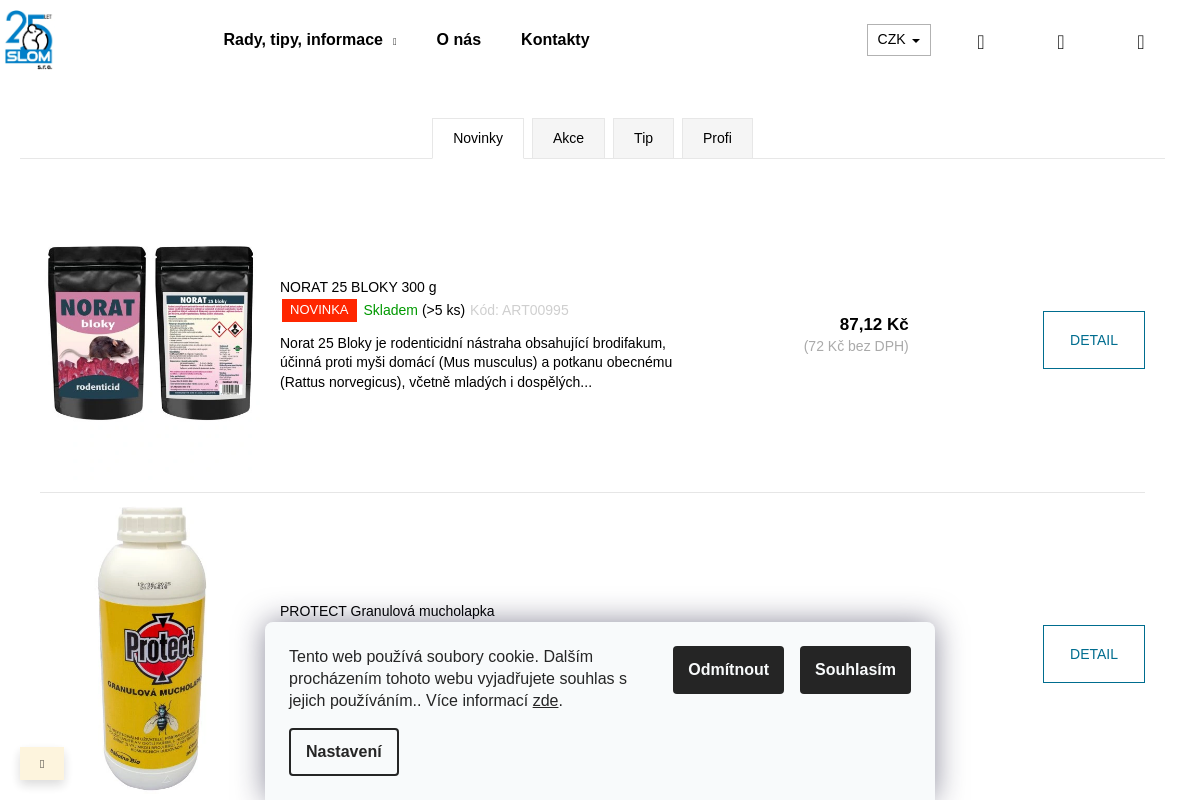Switch to the Tip tab

point(643,138)
